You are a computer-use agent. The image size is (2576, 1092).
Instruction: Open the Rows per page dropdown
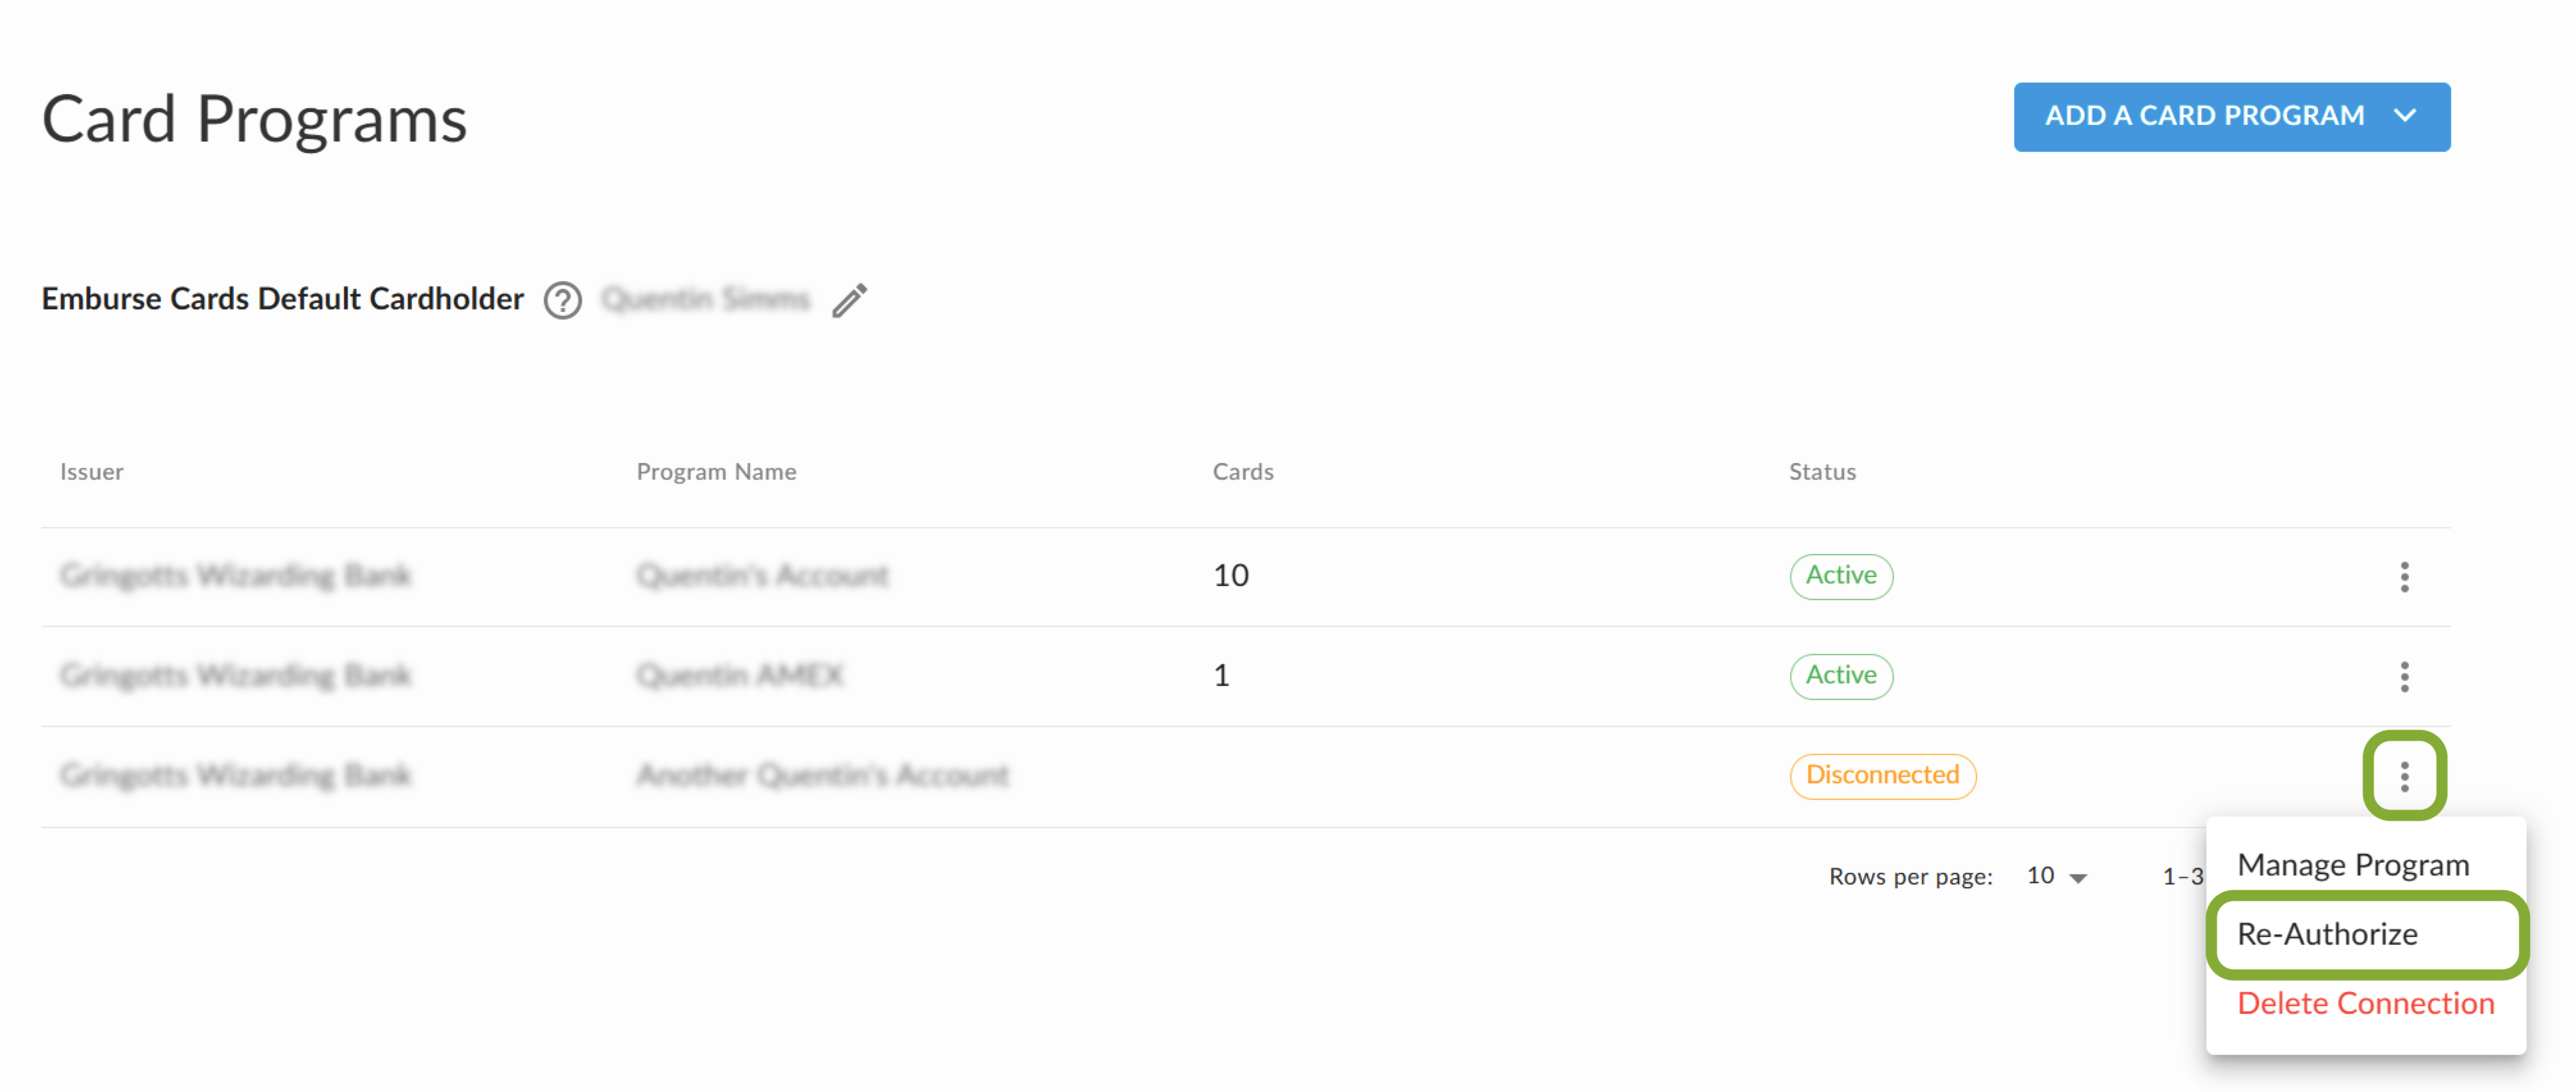[x=2056, y=876]
